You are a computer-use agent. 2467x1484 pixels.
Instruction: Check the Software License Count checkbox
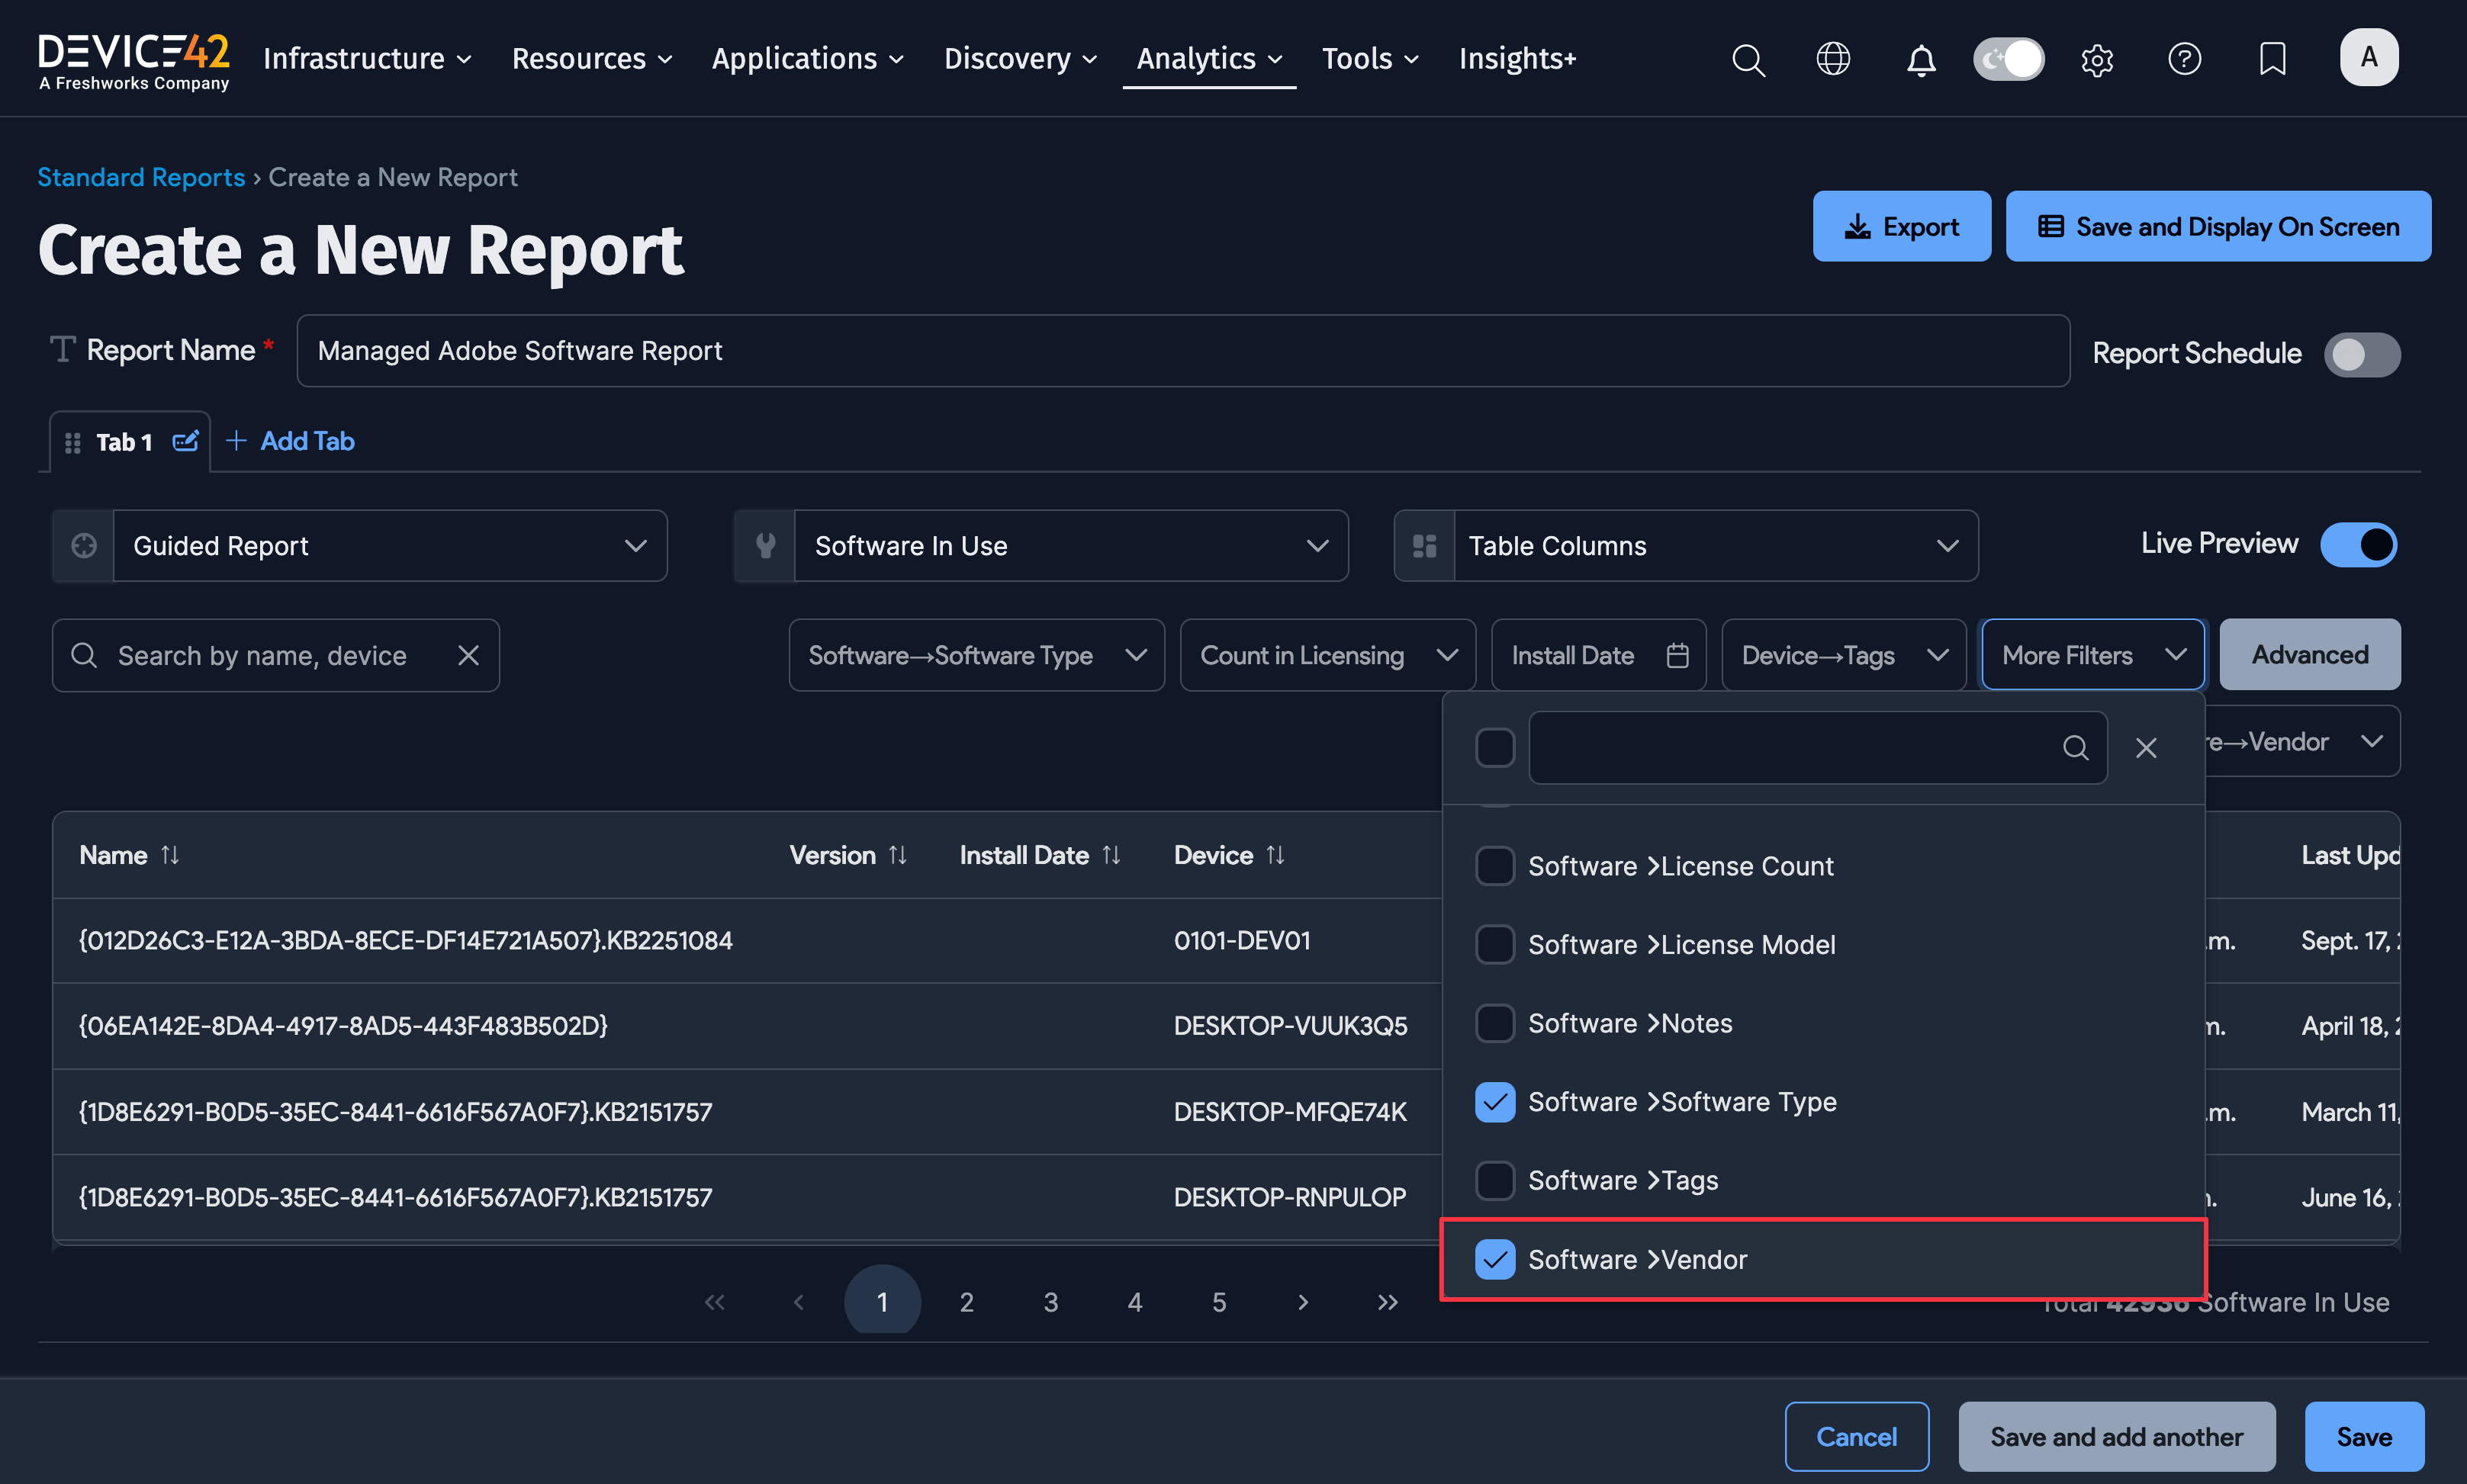coord(1495,866)
